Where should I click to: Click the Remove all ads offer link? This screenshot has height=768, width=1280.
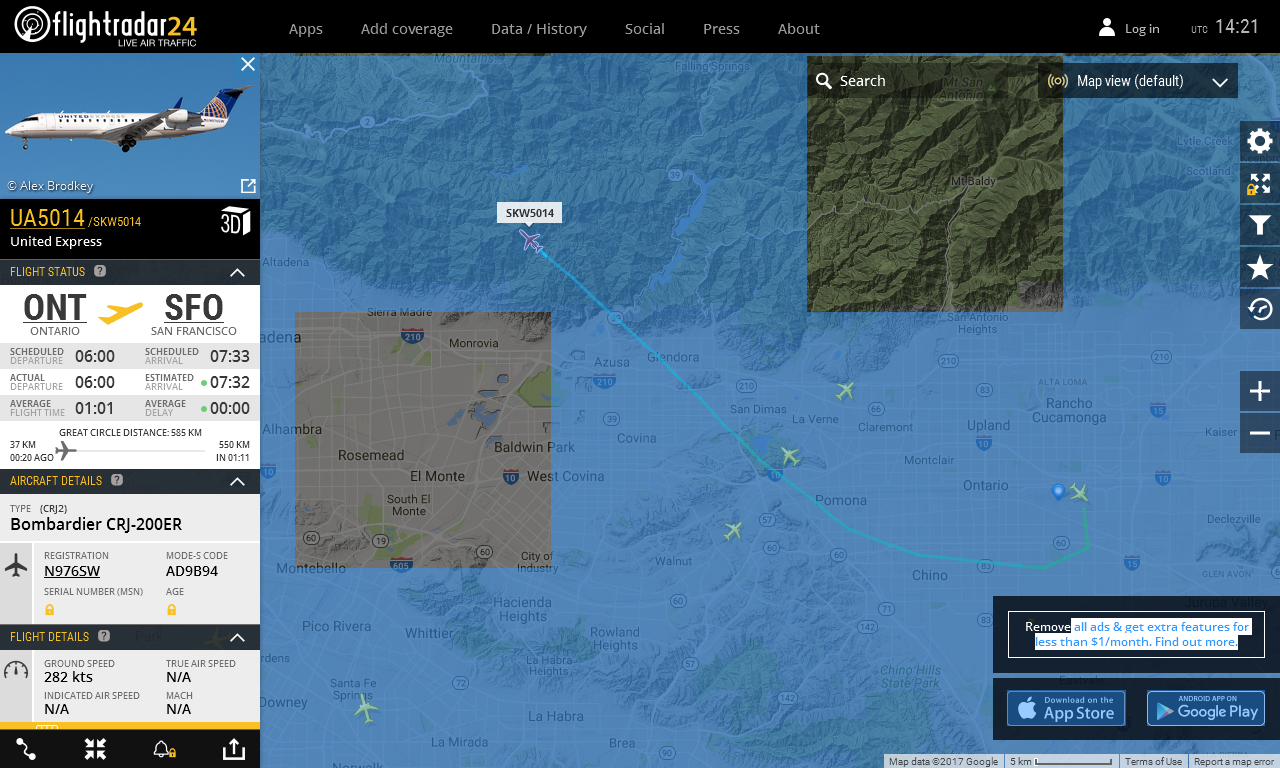(x=1136, y=634)
